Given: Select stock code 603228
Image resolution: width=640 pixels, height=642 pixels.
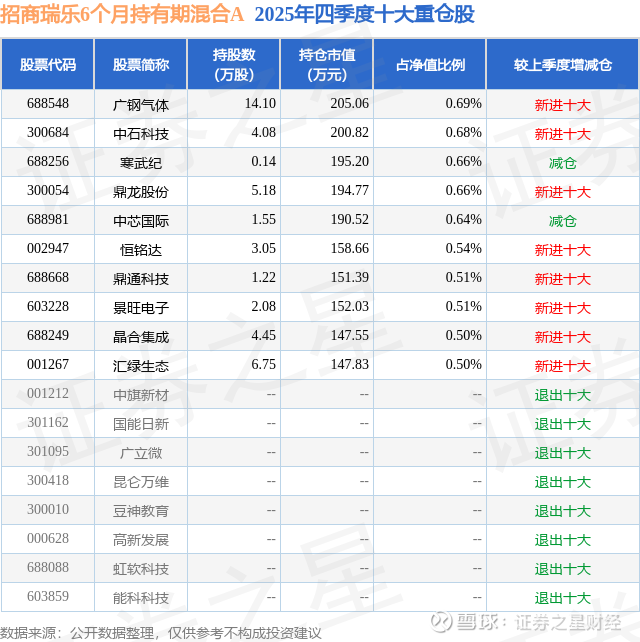Looking at the screenshot, I should coord(48,306).
